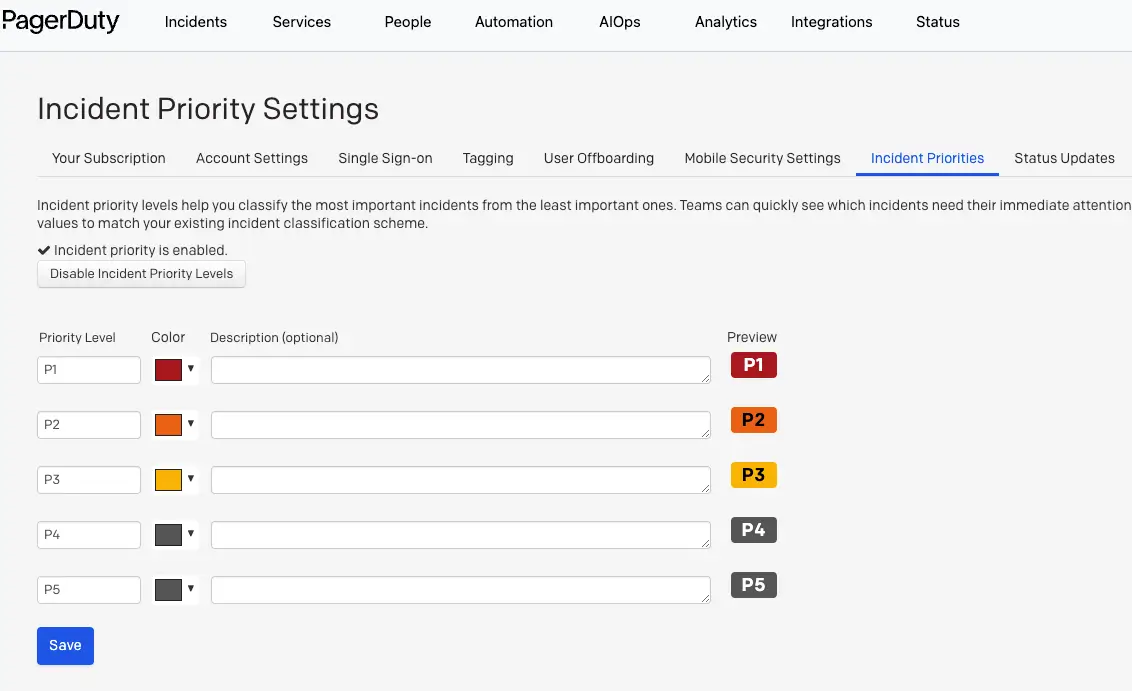Click the gray P4 color swatch
This screenshot has width=1132, height=691.
(168, 535)
